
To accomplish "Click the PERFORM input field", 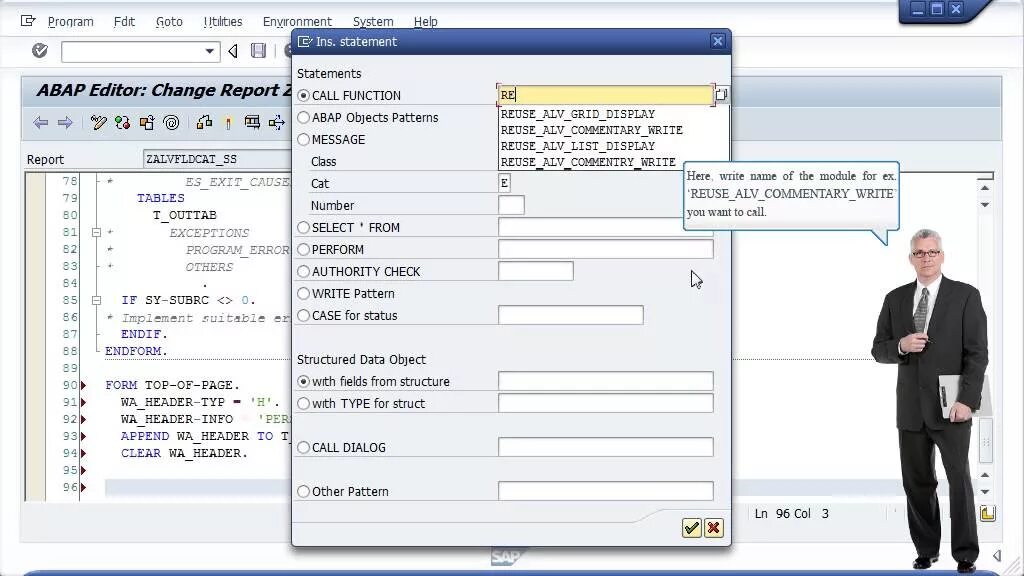I will (x=605, y=249).
